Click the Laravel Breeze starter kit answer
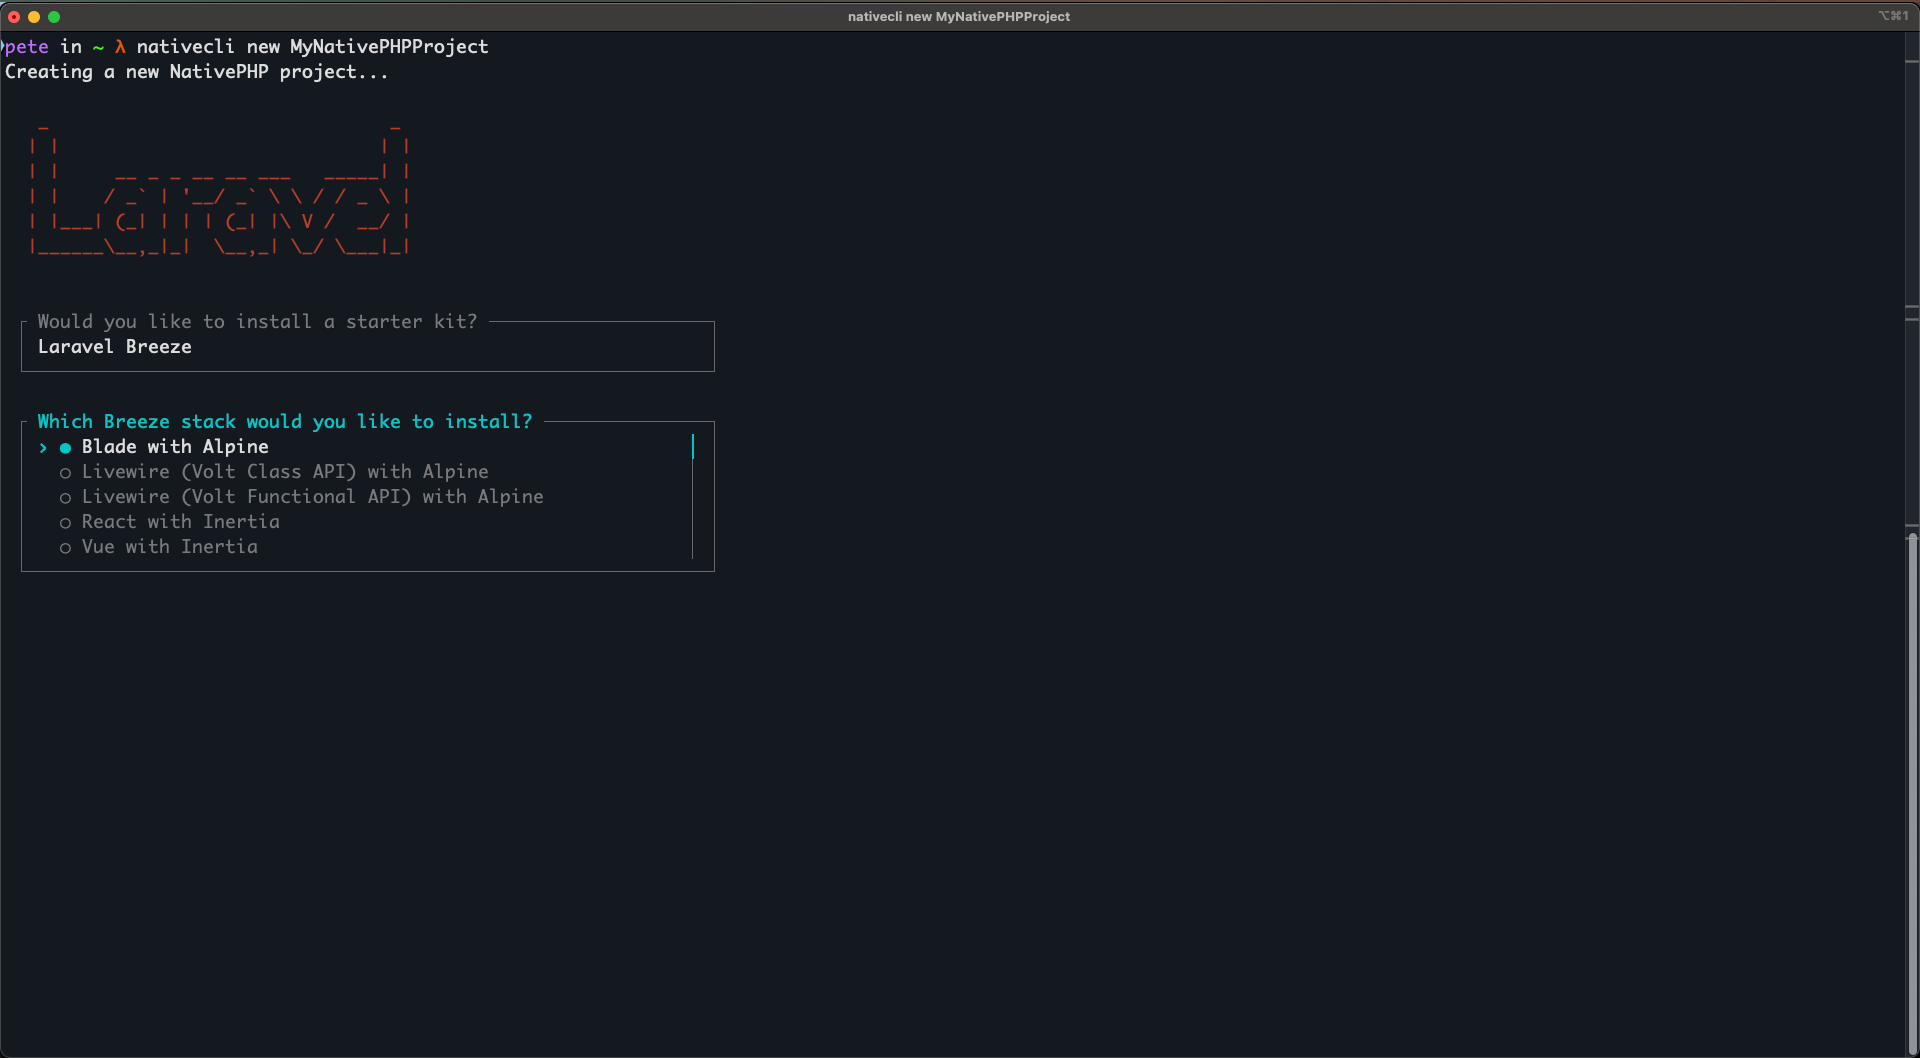The width and height of the screenshot is (1920, 1058). pos(115,347)
